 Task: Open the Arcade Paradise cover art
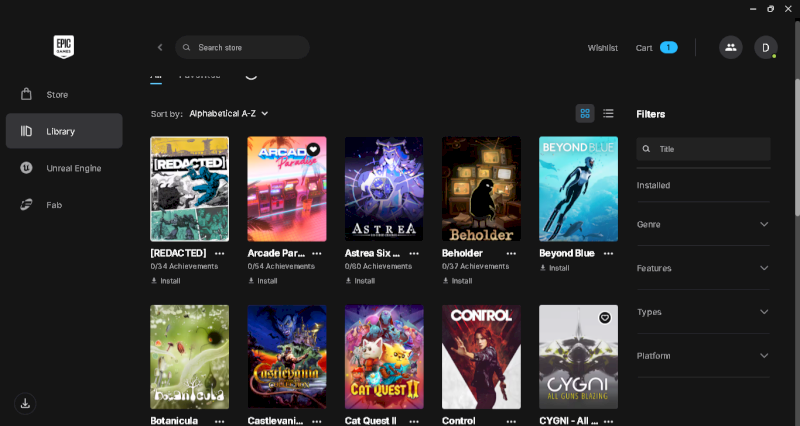[287, 189]
